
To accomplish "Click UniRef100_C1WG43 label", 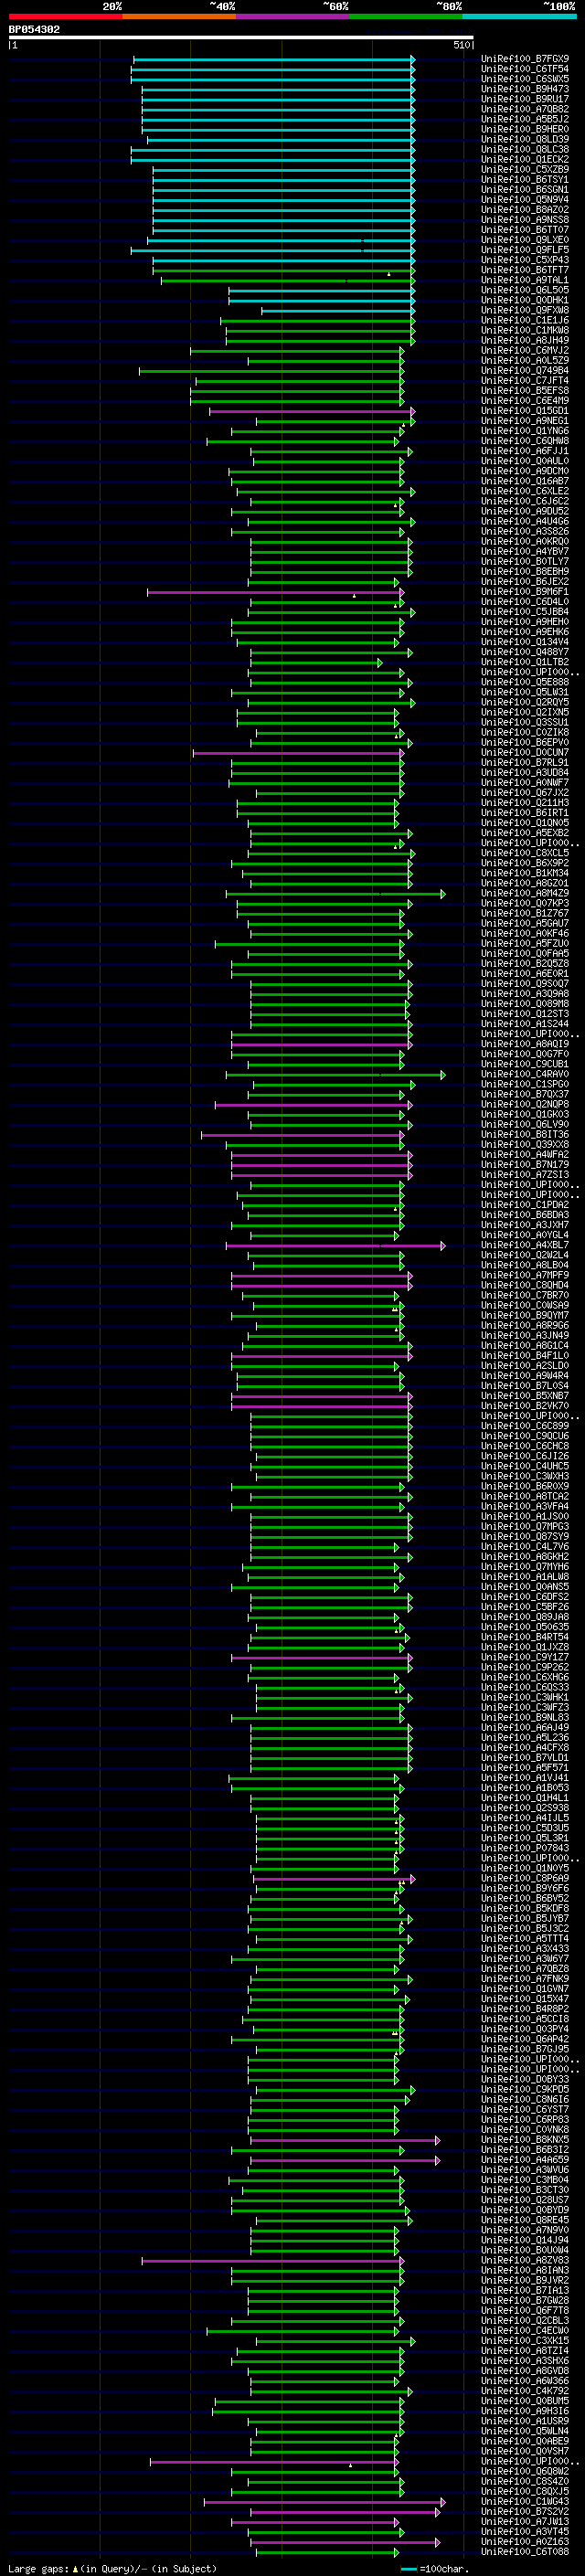I will click(x=525, y=2501).
